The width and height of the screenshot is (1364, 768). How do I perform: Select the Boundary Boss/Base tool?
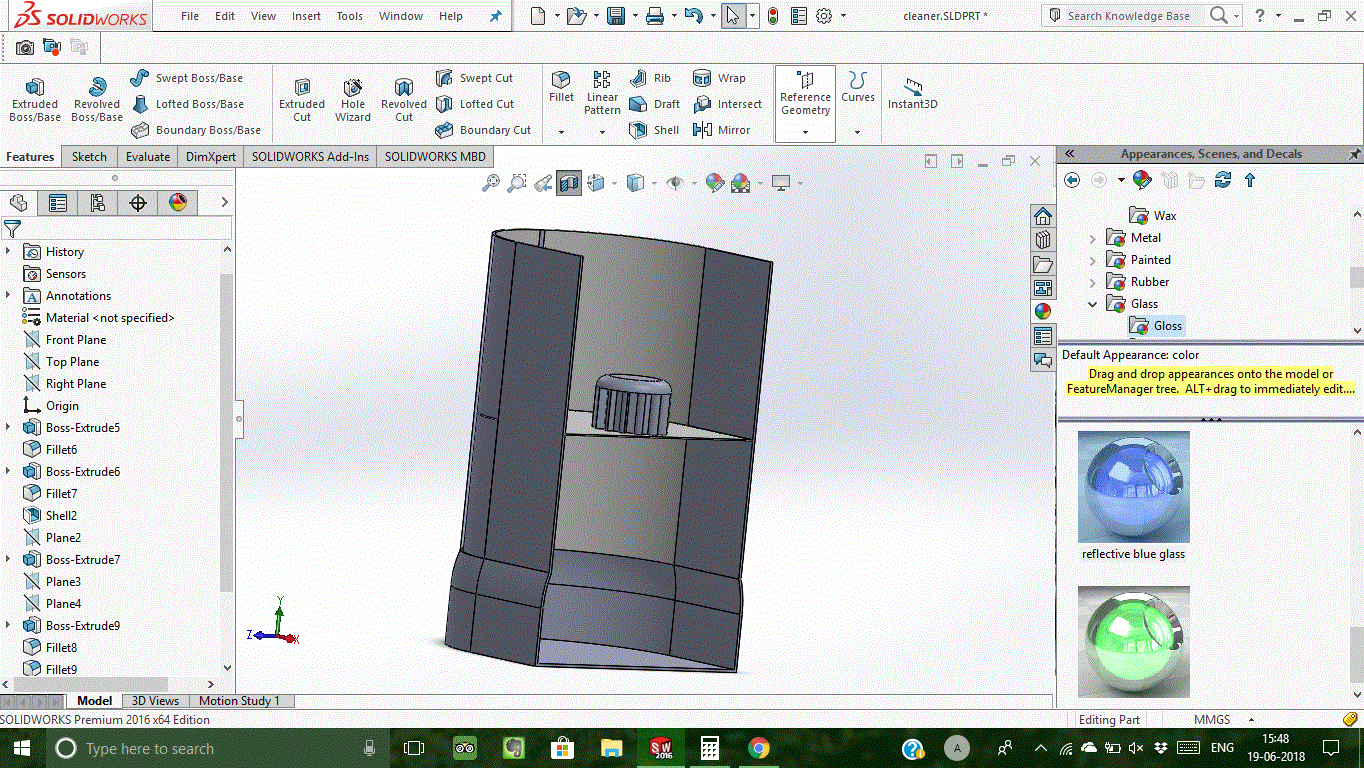pos(196,130)
